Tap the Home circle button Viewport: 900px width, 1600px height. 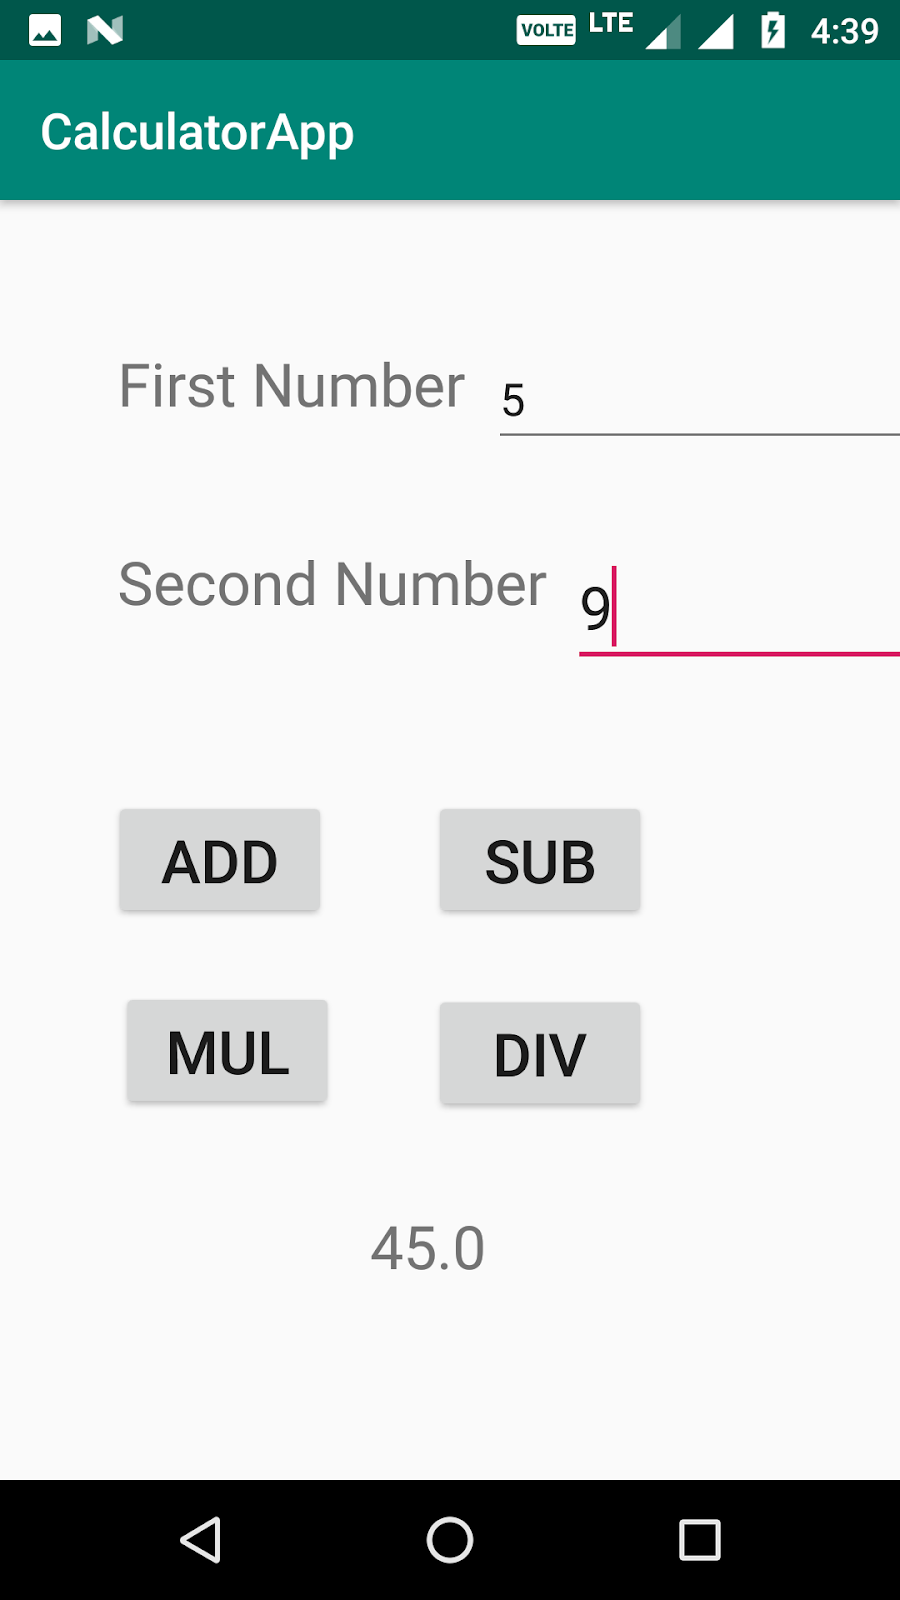(450, 1540)
